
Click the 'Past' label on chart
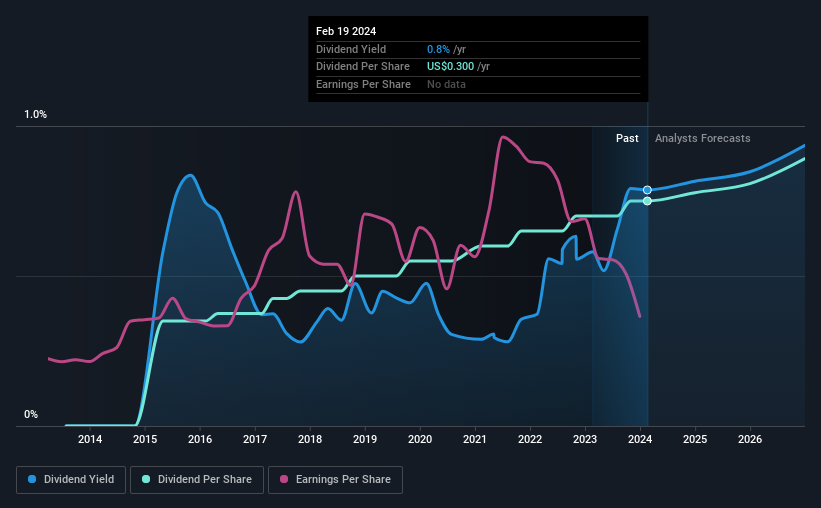coord(627,138)
